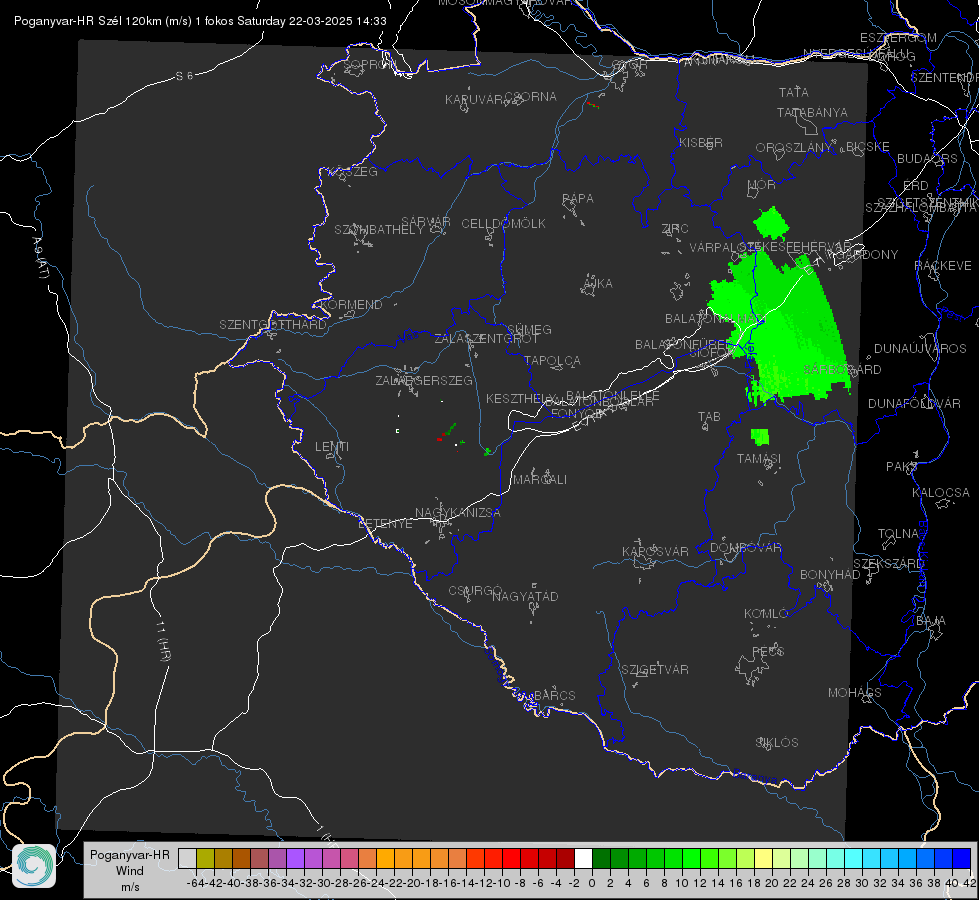The height and width of the screenshot is (900, 979).
Task: Click the SÜMEG city label
Action: 529,329
